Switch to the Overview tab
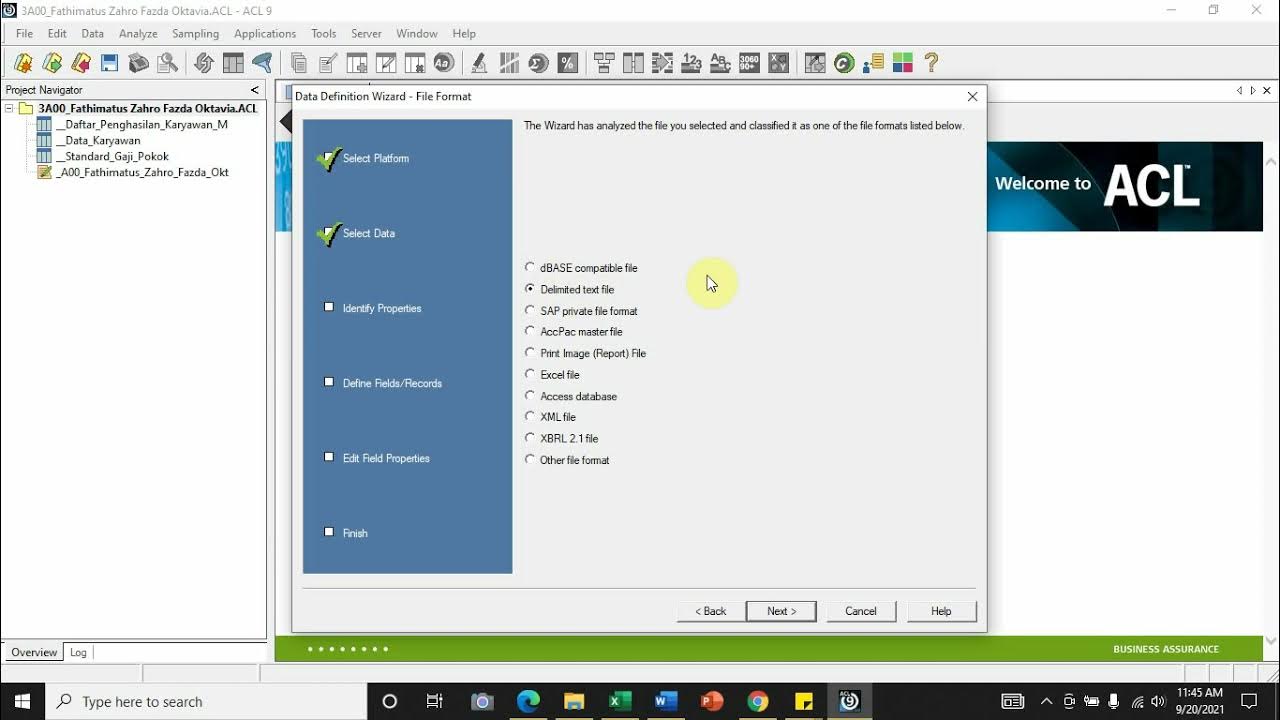 point(34,652)
